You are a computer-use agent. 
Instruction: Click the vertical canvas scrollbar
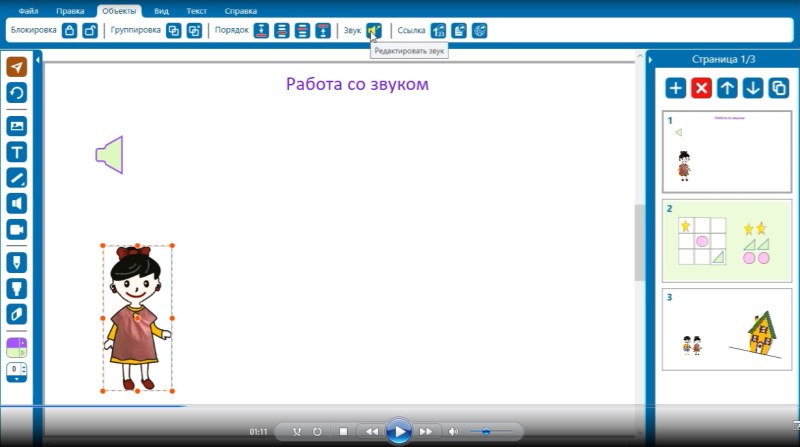tap(639, 242)
